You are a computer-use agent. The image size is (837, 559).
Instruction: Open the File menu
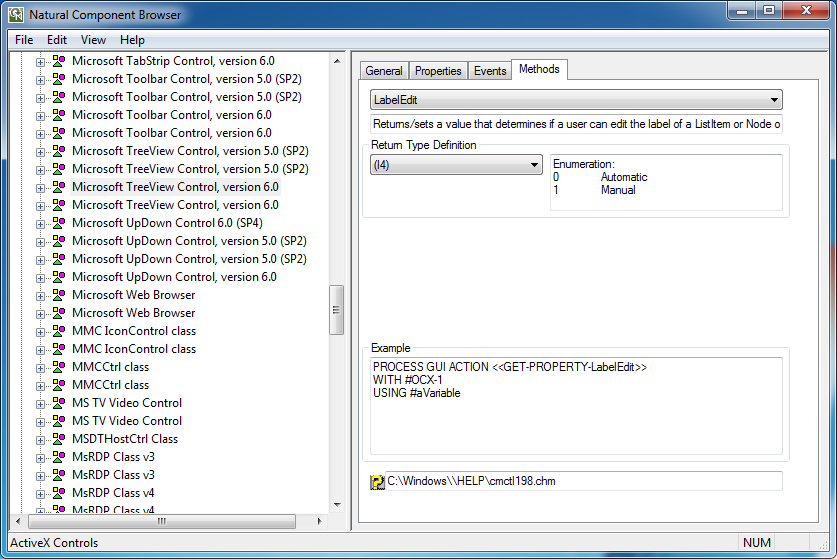pos(24,40)
